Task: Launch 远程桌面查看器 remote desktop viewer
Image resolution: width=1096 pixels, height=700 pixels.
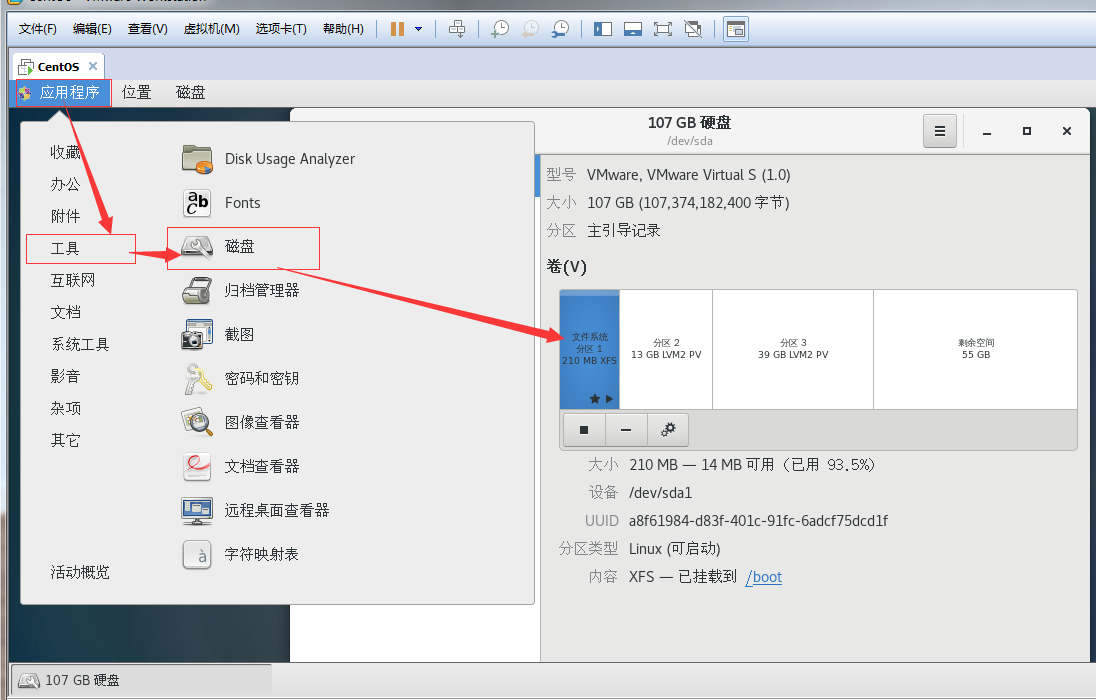Action: 255,510
